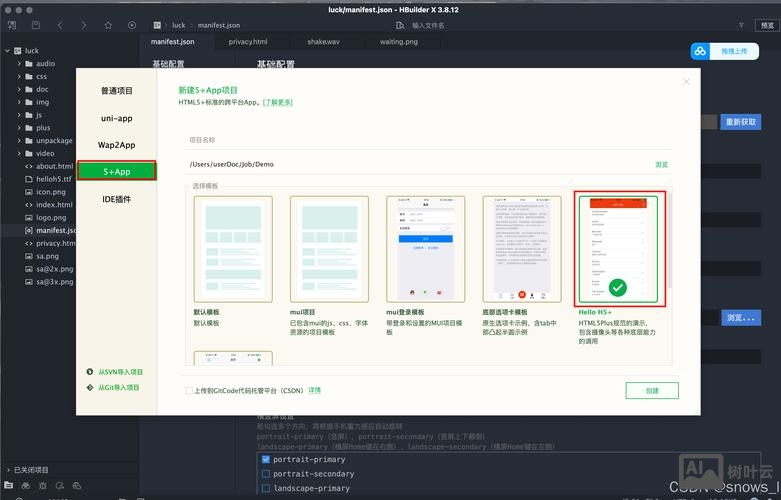Expand the unpackage folder
The height and width of the screenshot is (500, 781).
point(19,141)
